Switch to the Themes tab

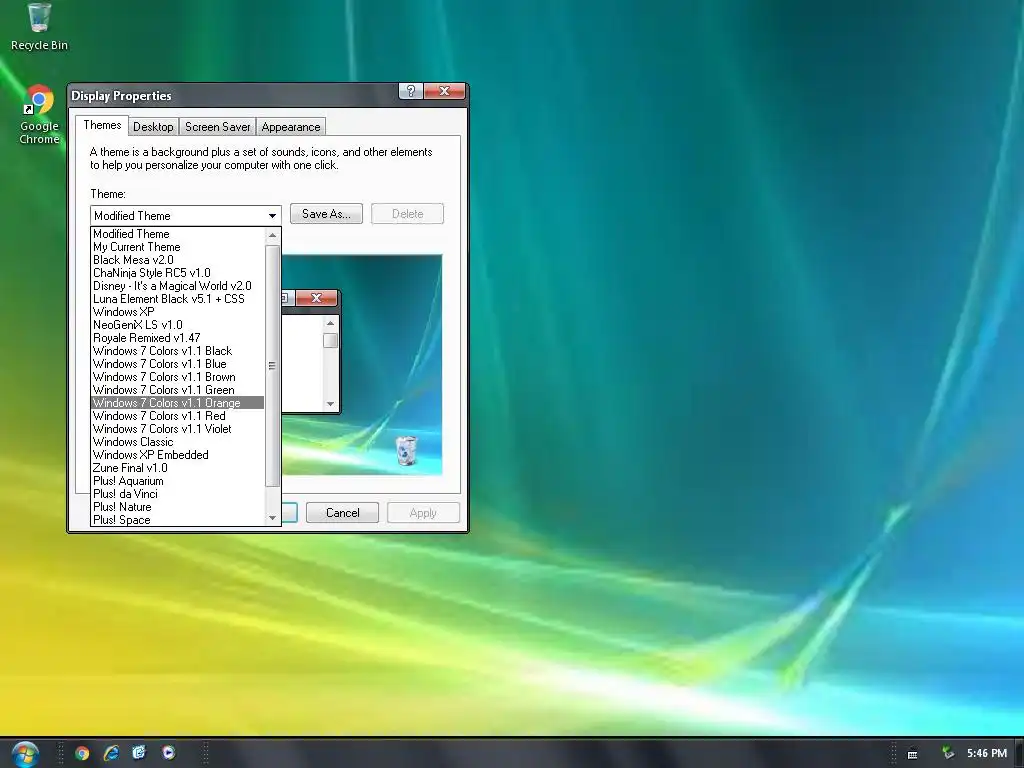click(102, 125)
